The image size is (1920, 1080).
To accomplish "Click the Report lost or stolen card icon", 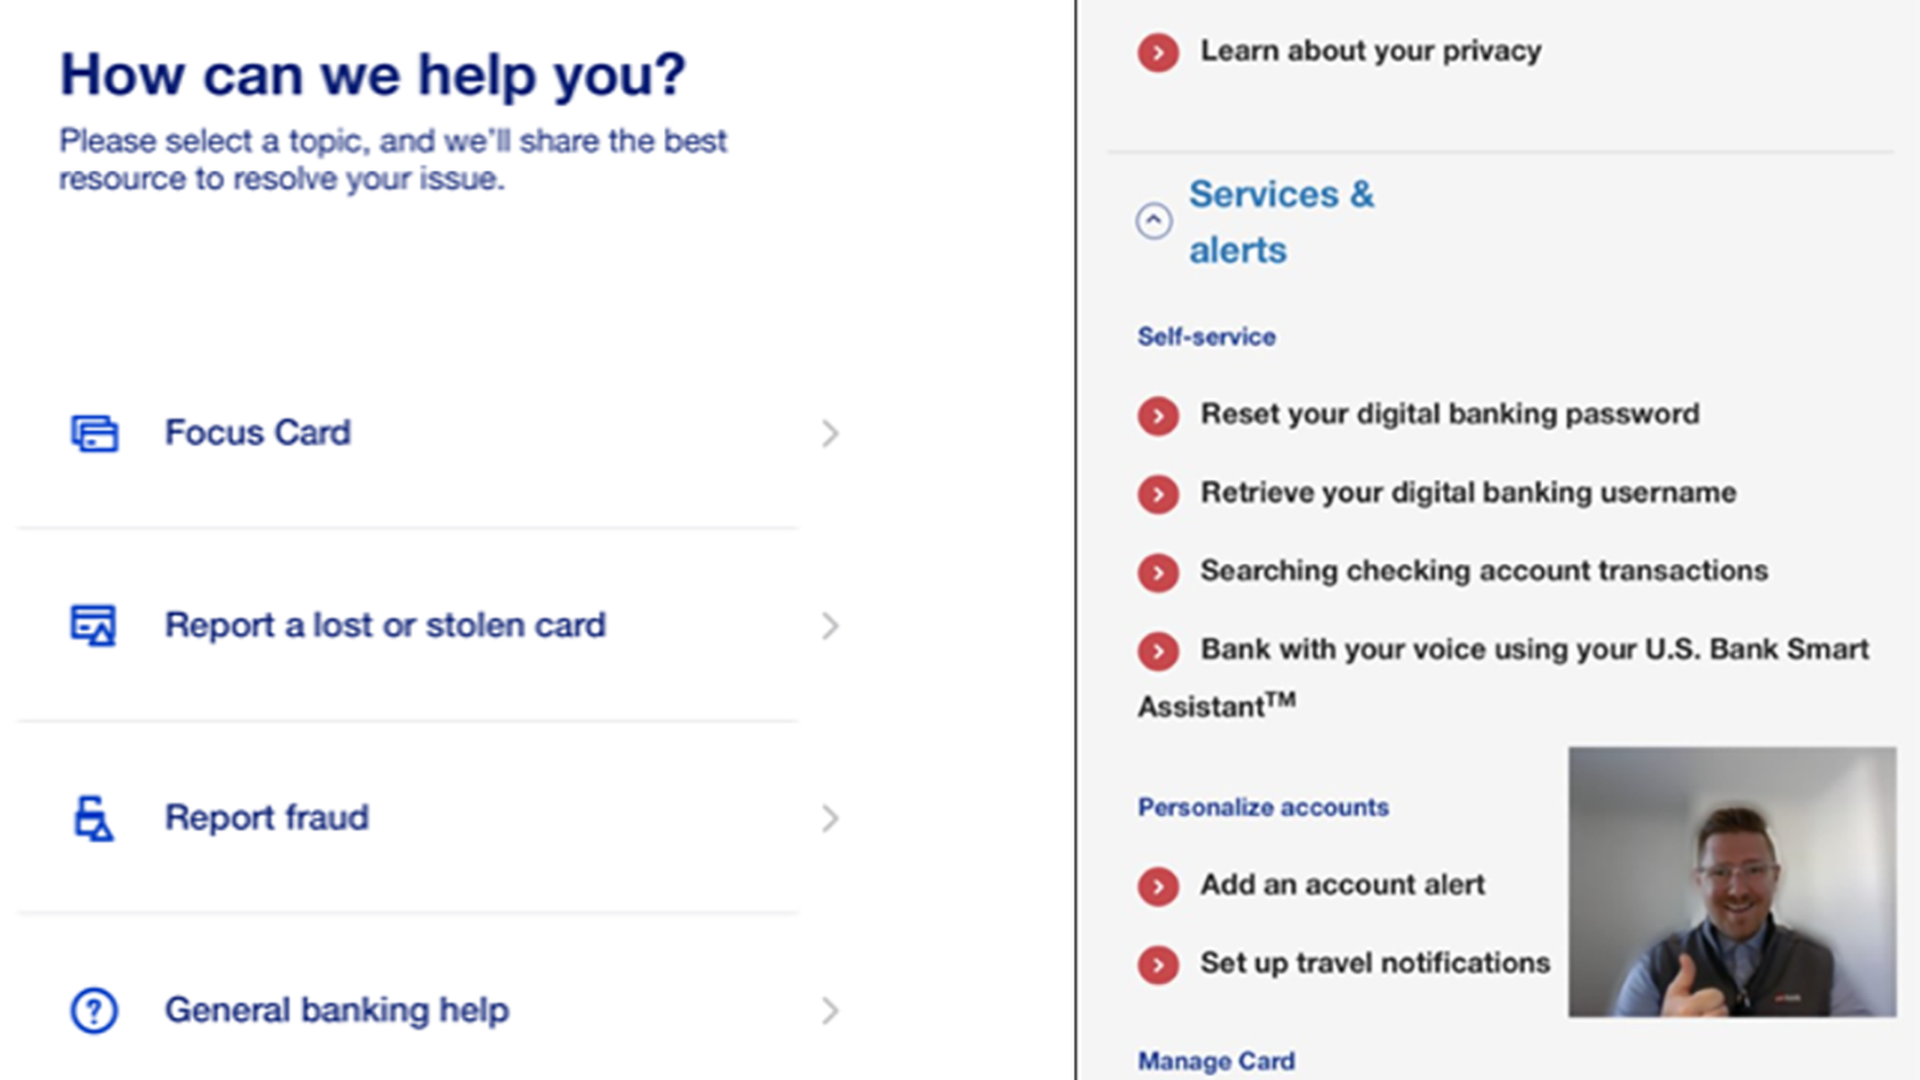I will tap(92, 624).
